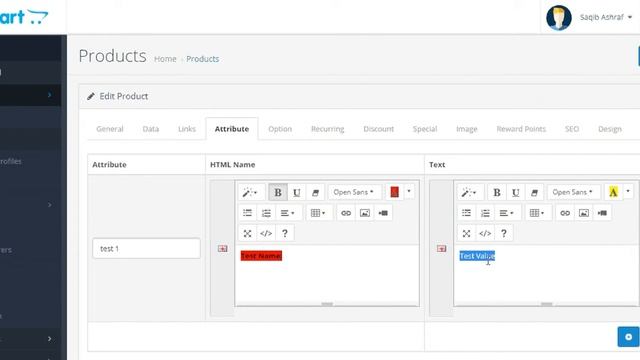Click insert picture icon in Text editor
The width and height of the screenshot is (640, 360).
(584, 213)
